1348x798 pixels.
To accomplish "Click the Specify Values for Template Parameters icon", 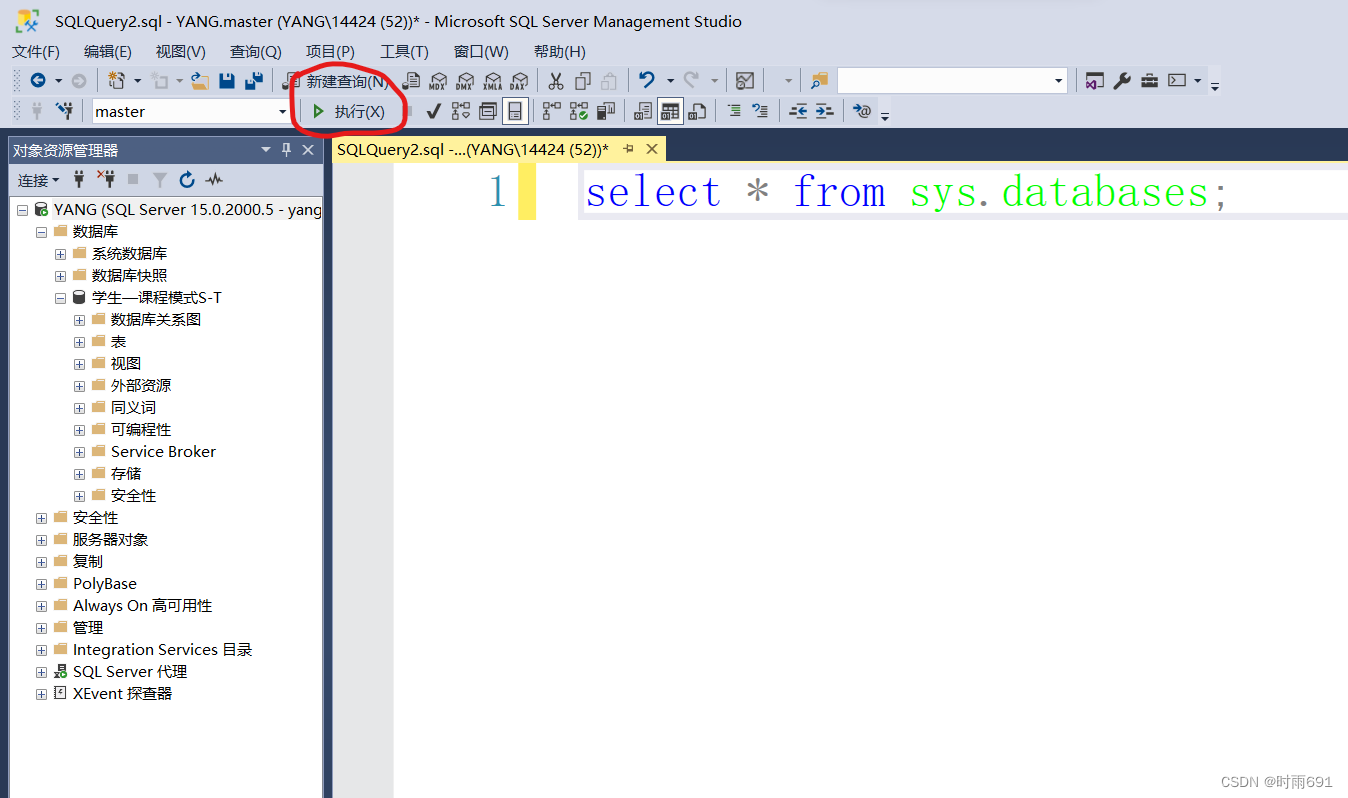I will click(861, 111).
